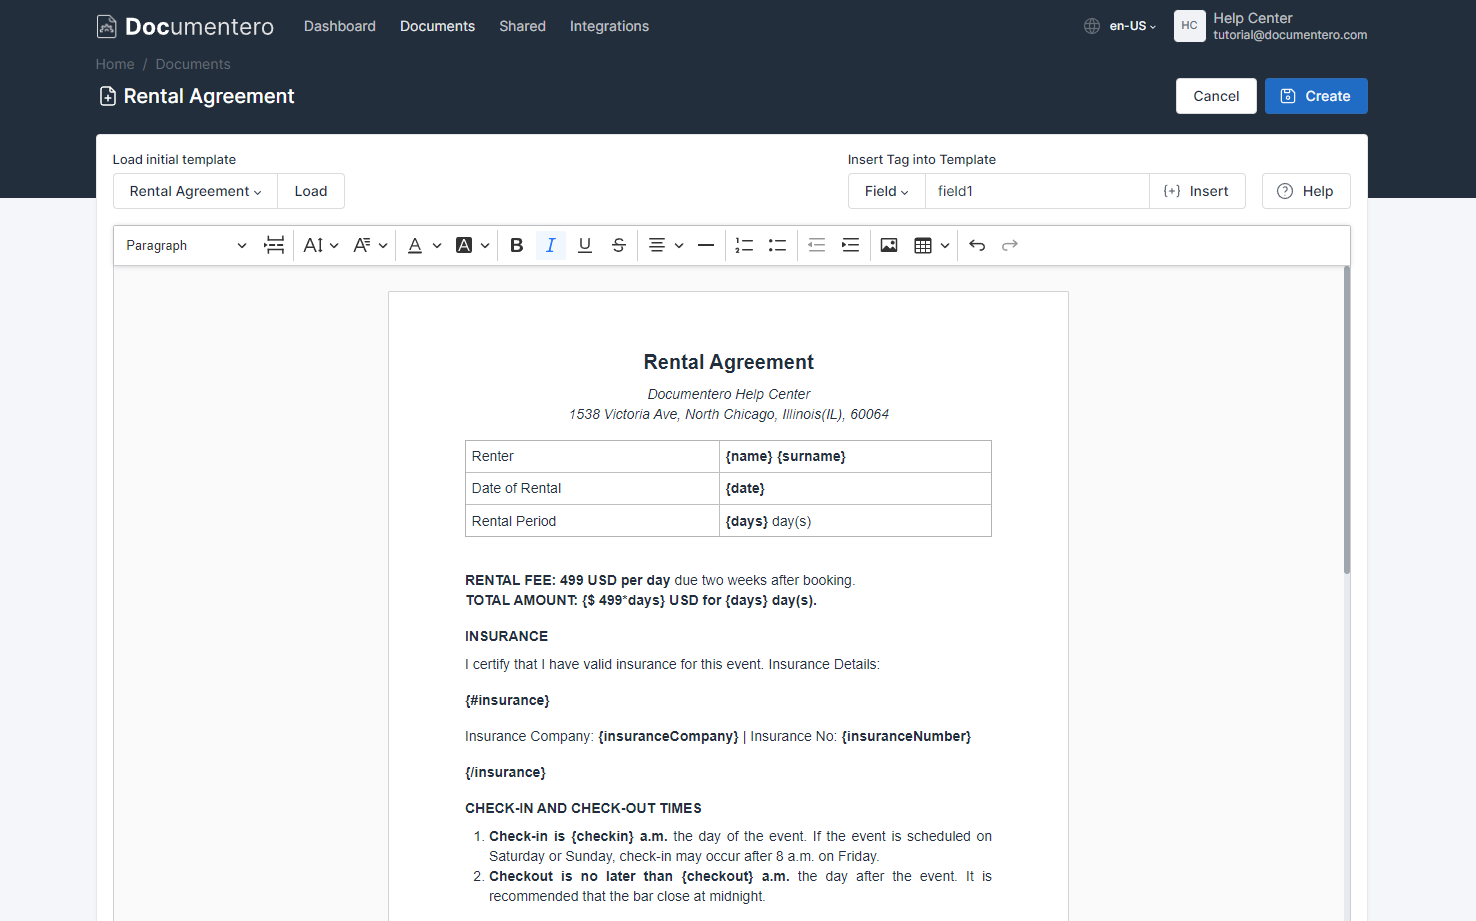Toggle the bulleted list formatting
The image size is (1476, 921).
[x=777, y=244]
